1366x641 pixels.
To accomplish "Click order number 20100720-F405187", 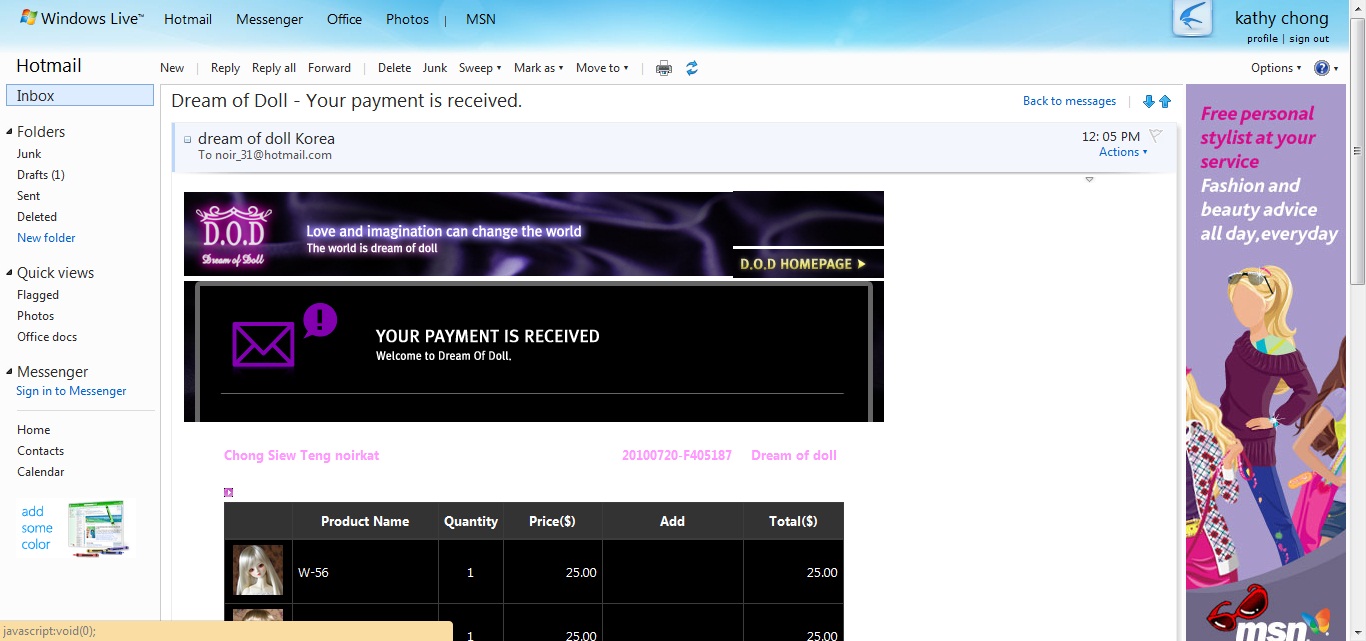I will 677,455.
